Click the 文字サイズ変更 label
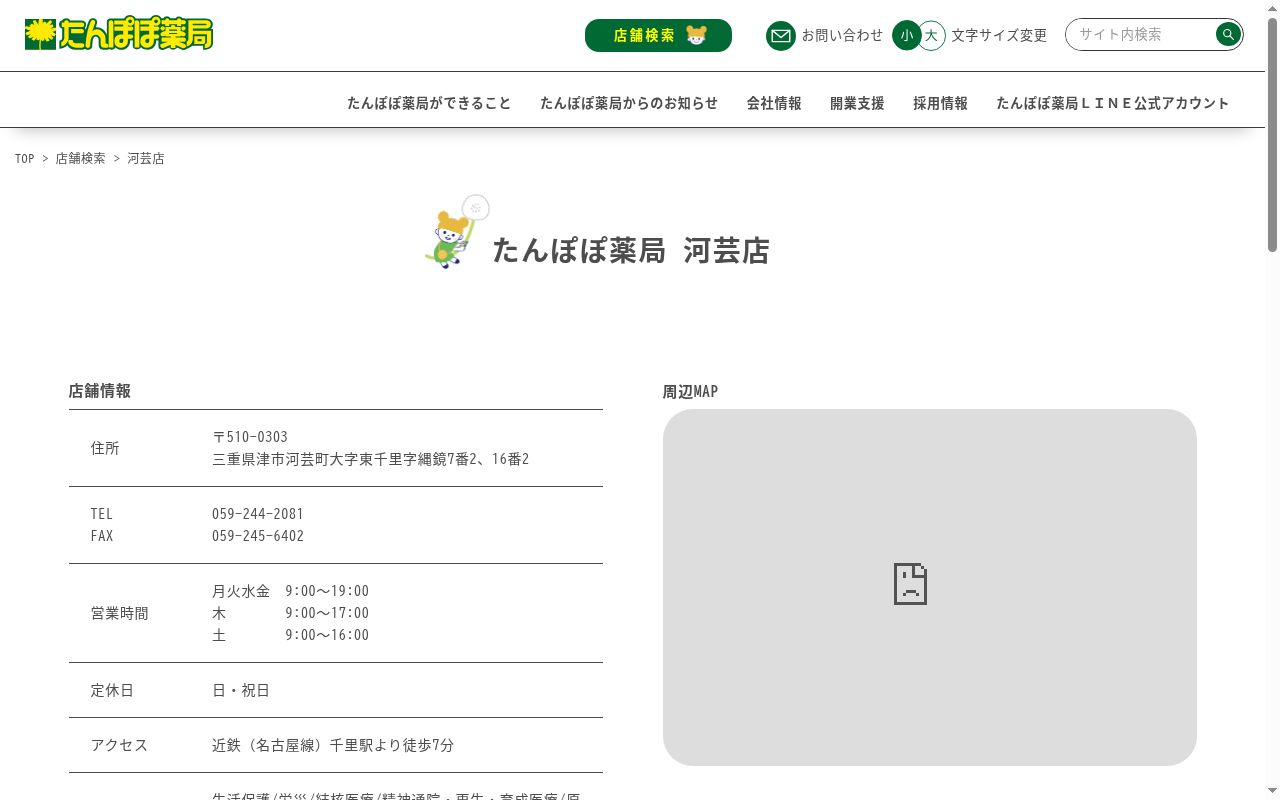This screenshot has width=1280, height=800. [x=999, y=35]
